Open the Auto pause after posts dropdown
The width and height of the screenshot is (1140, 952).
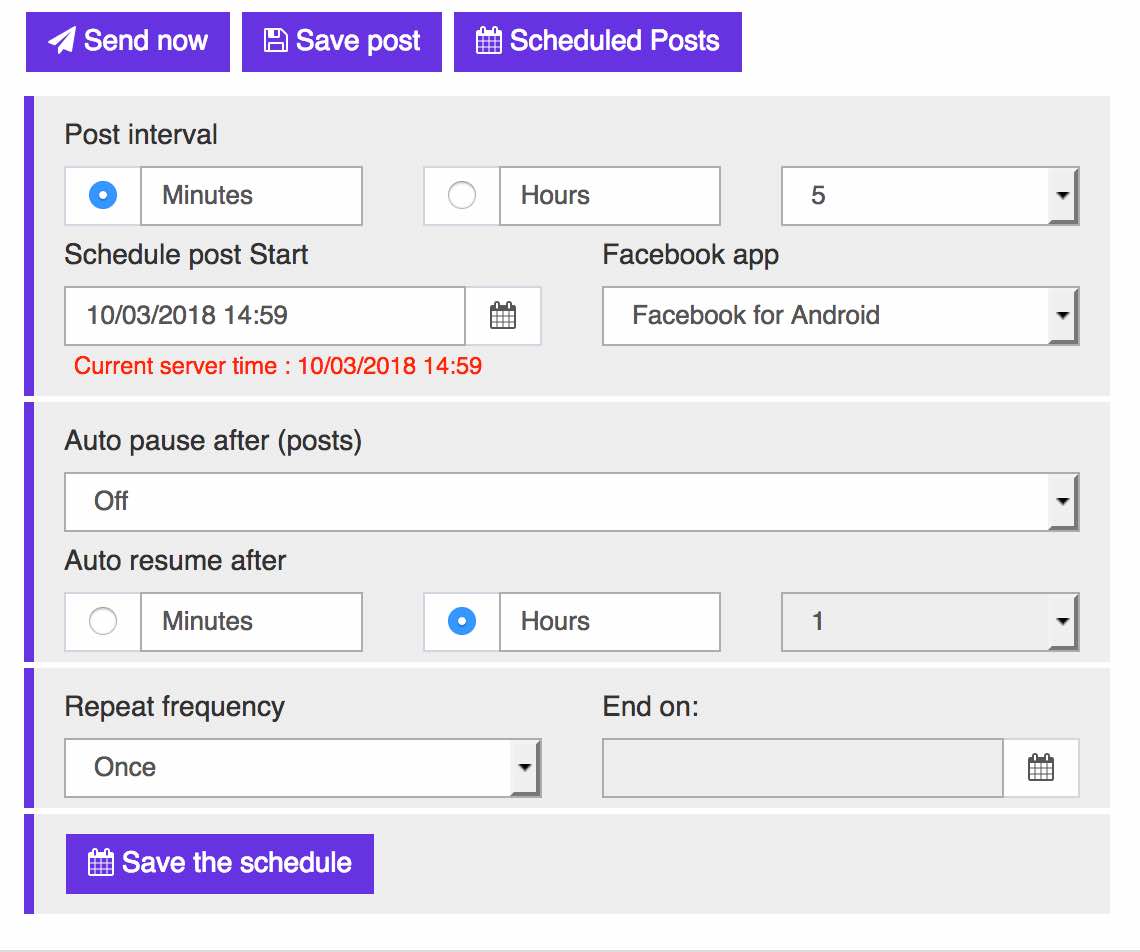coord(571,502)
